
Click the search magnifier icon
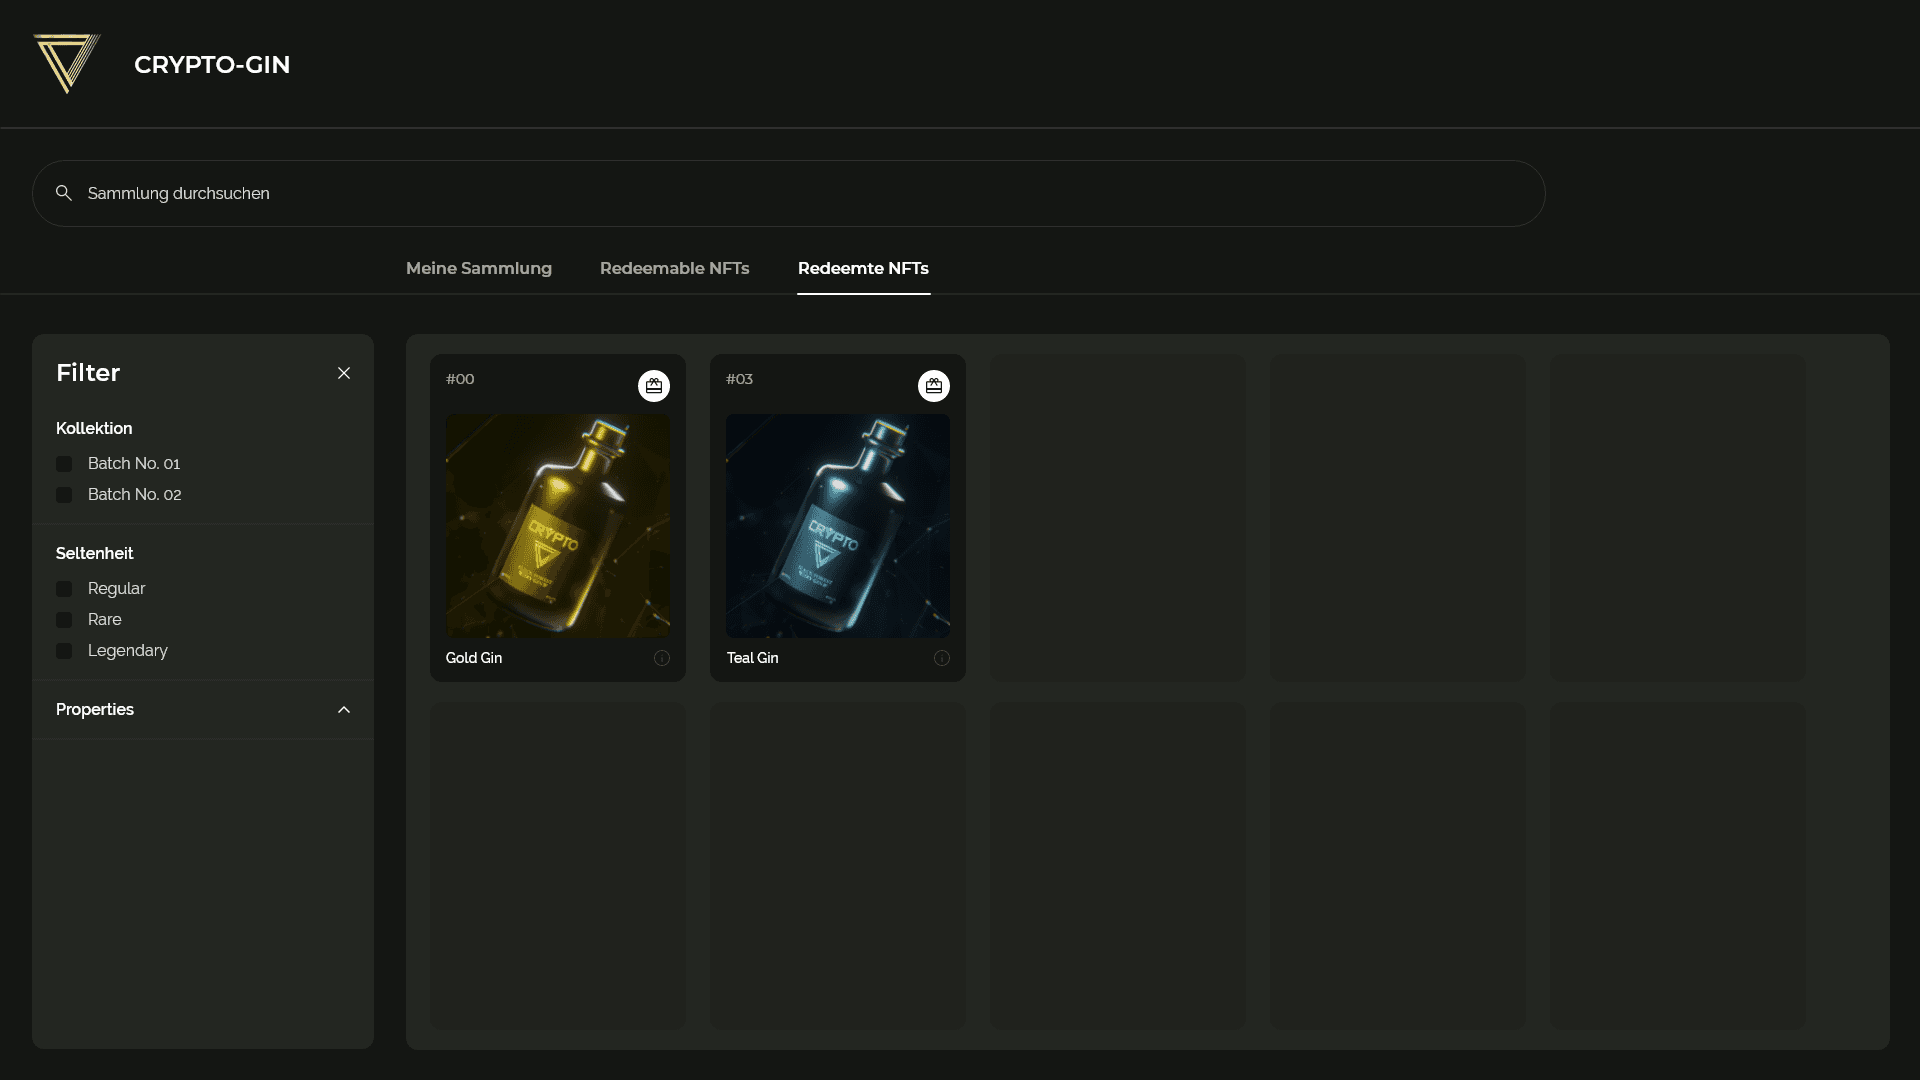tap(64, 193)
